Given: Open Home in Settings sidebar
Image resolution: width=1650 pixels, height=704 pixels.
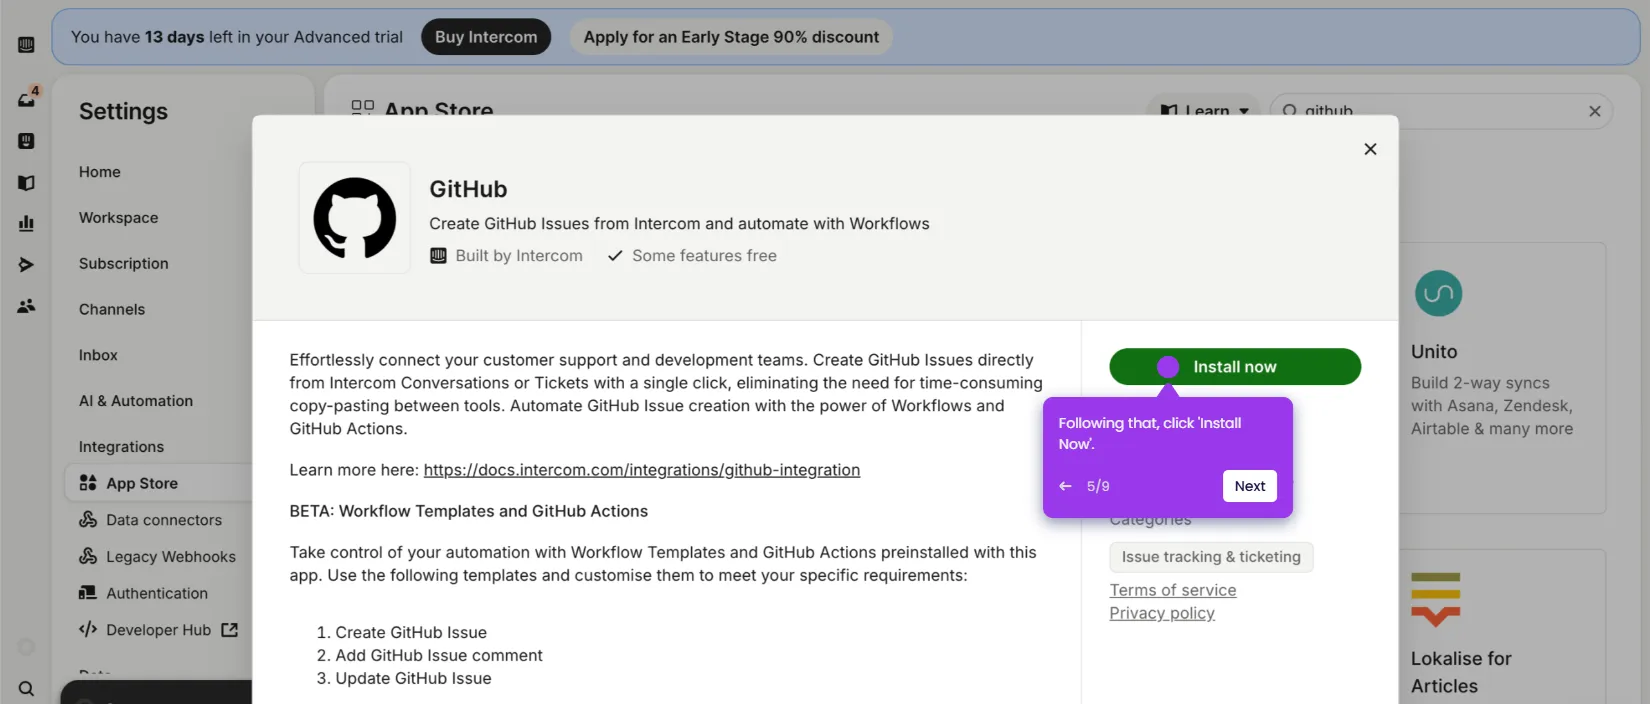Looking at the screenshot, I should pos(100,172).
